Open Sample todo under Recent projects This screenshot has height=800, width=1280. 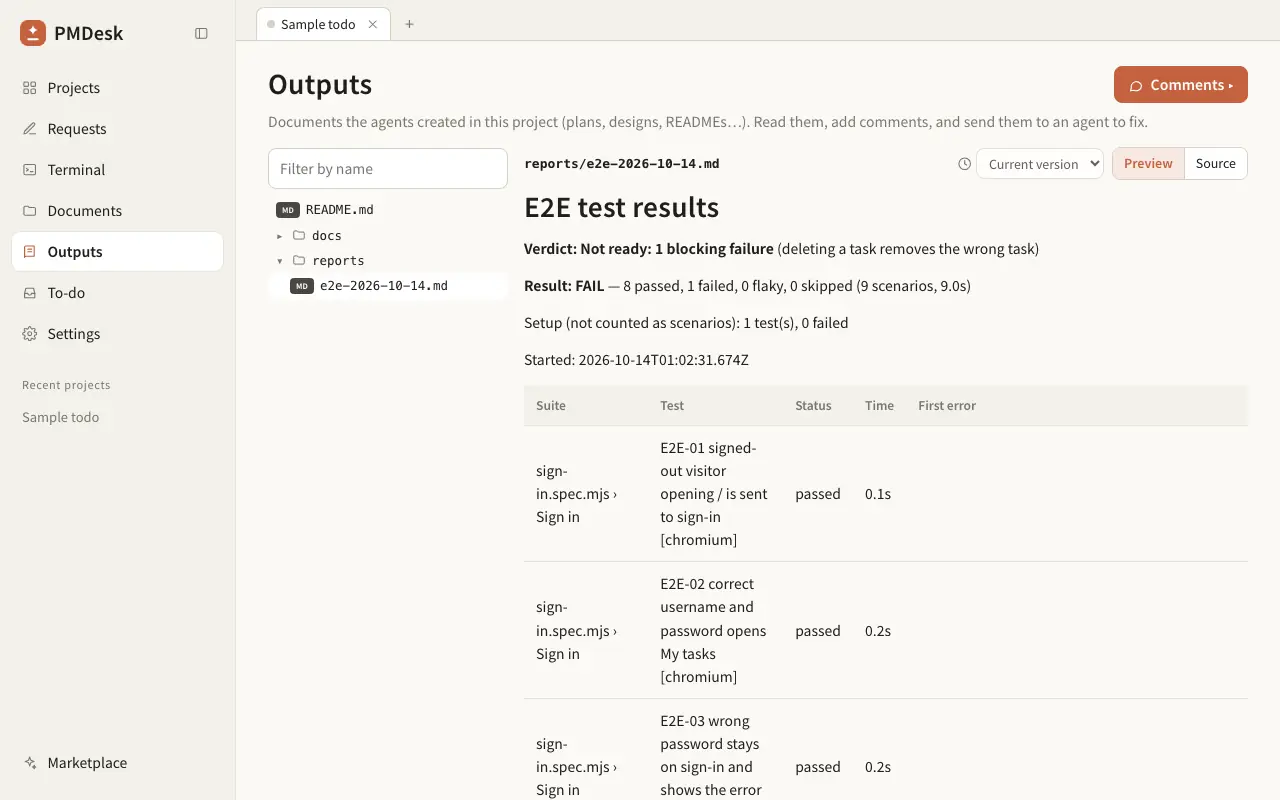coord(61,417)
